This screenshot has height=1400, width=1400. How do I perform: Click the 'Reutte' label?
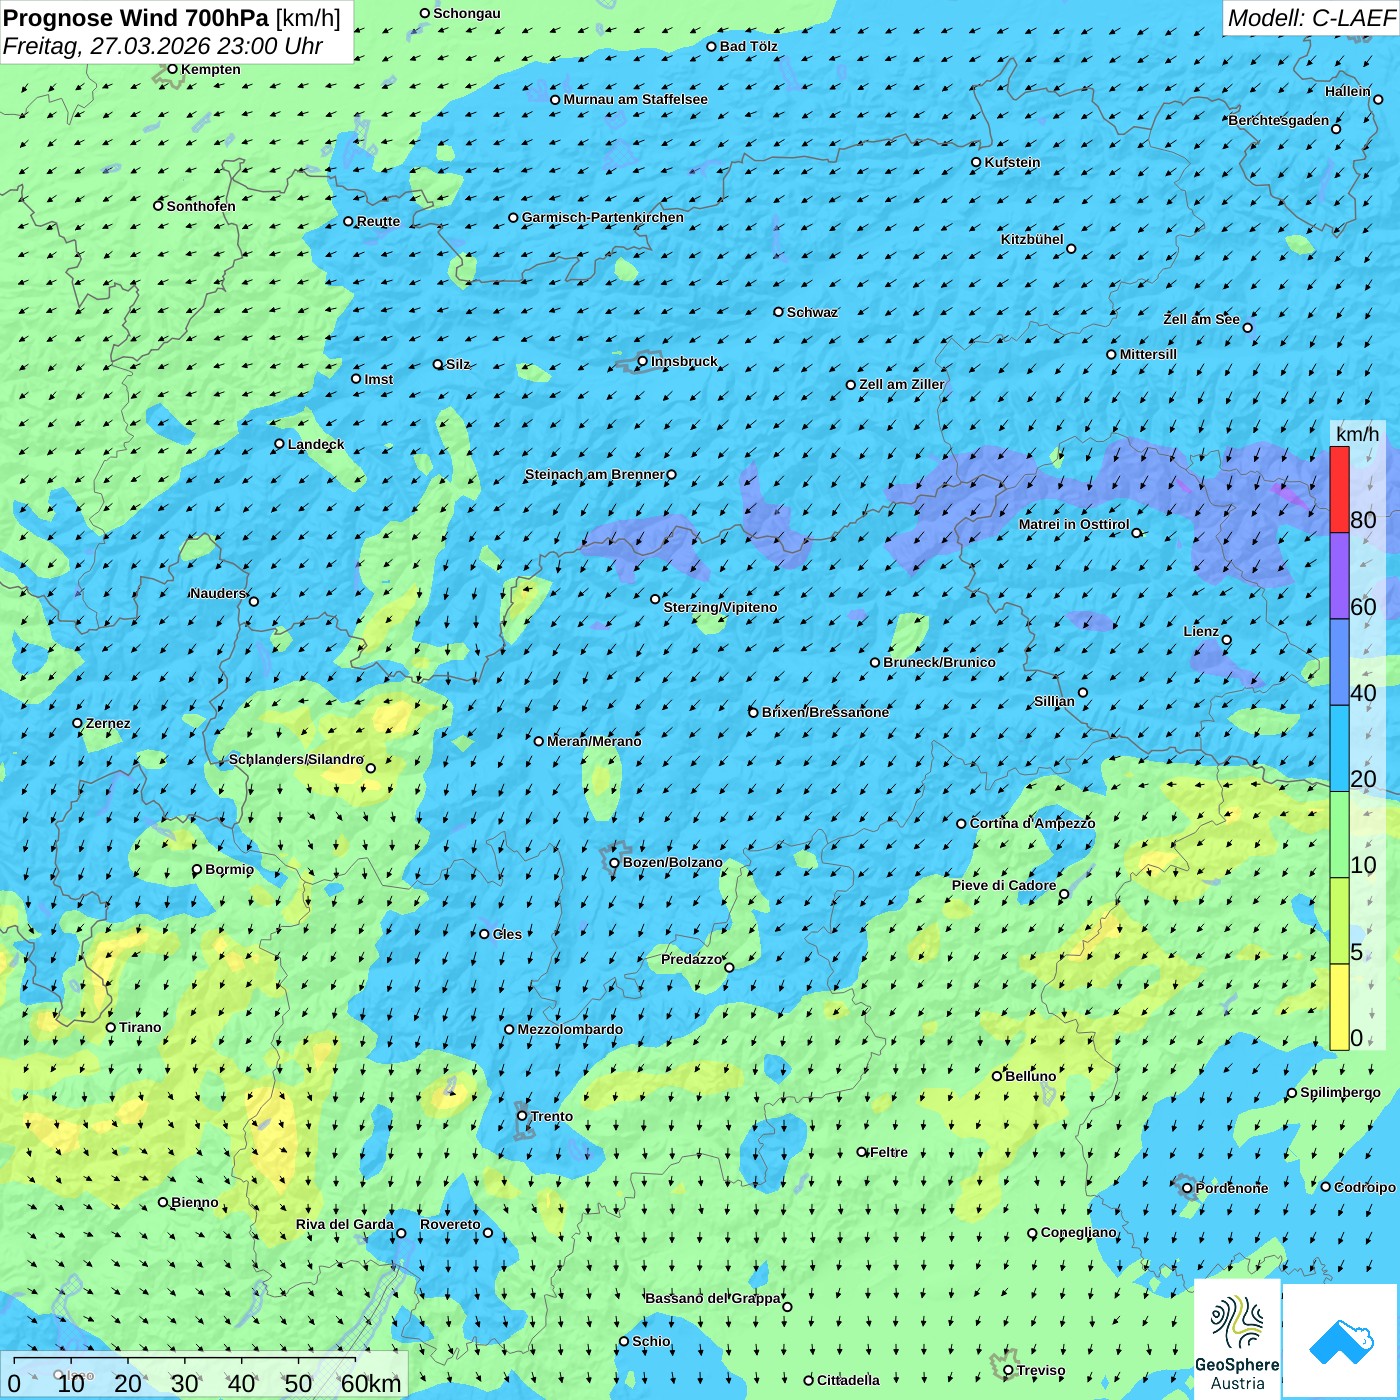[x=378, y=222]
